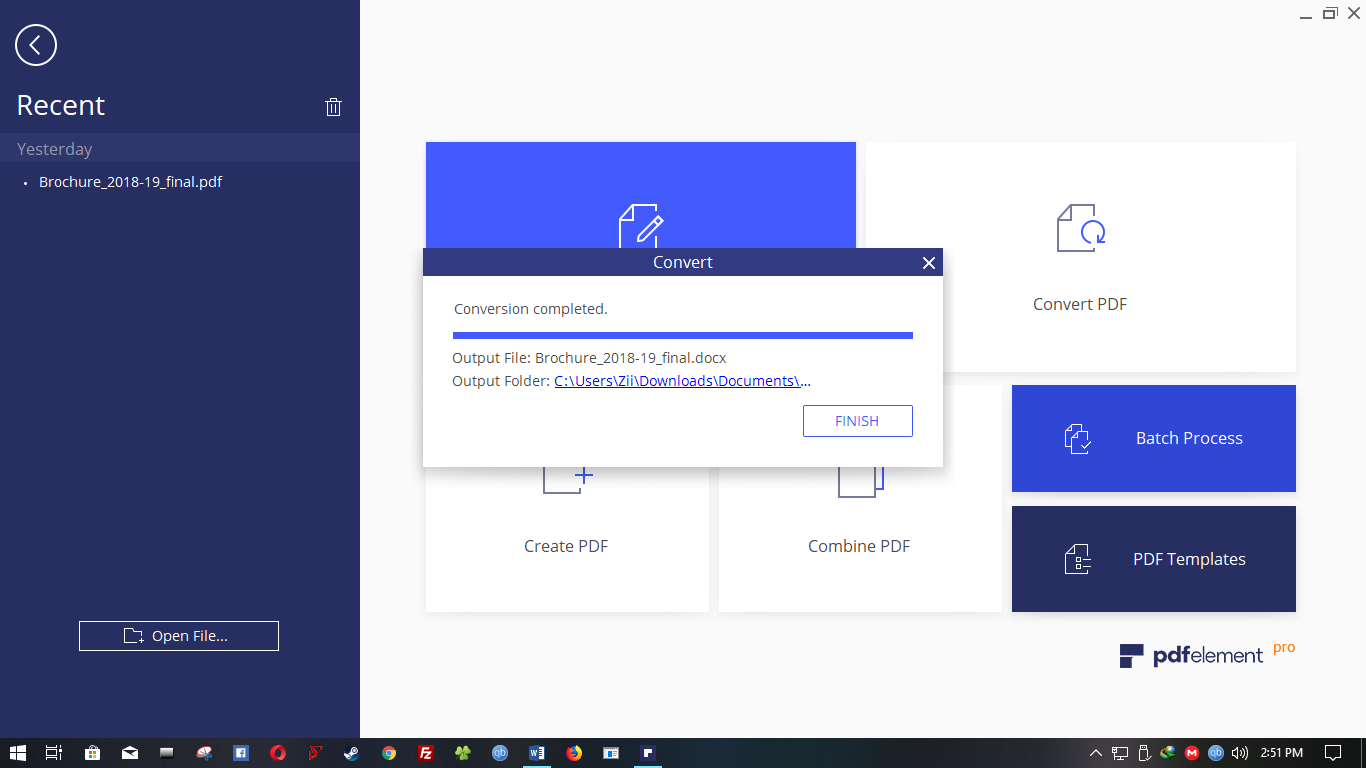1366x768 pixels.
Task: Click the network tray icon
Action: (x=1120, y=753)
